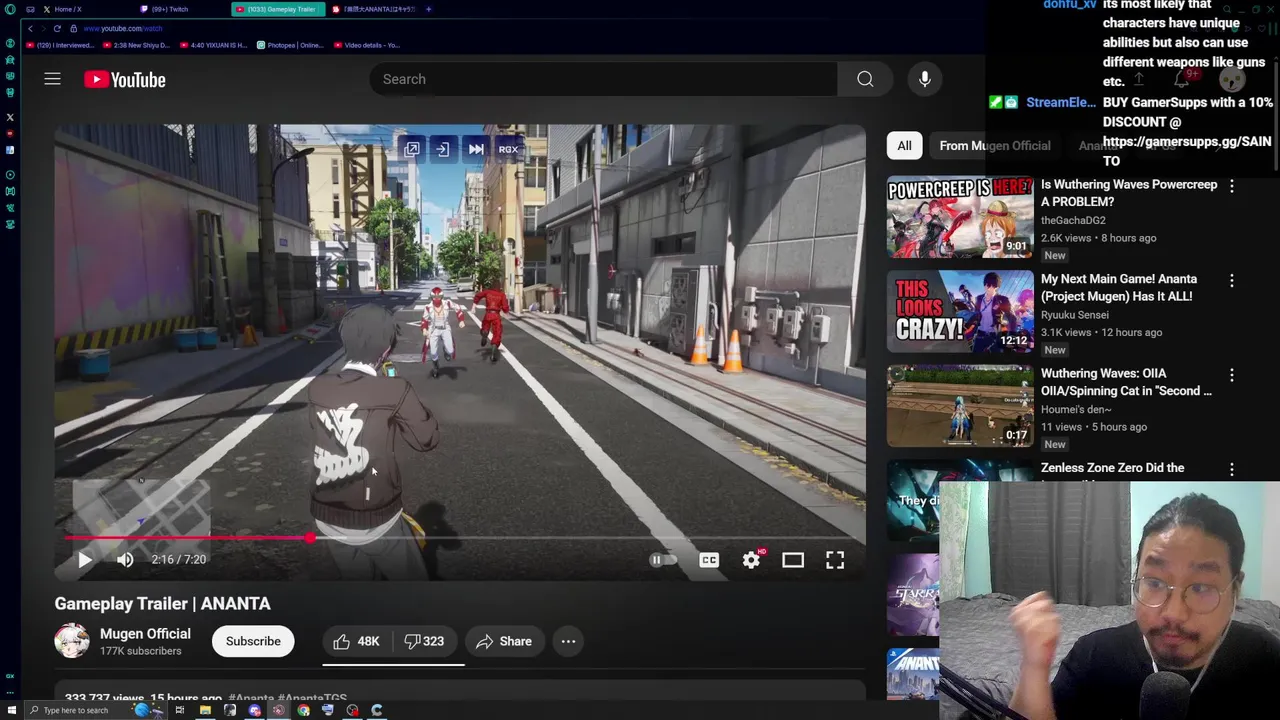
Task: Open options for My Next Main Game video
Action: pos(1232,281)
